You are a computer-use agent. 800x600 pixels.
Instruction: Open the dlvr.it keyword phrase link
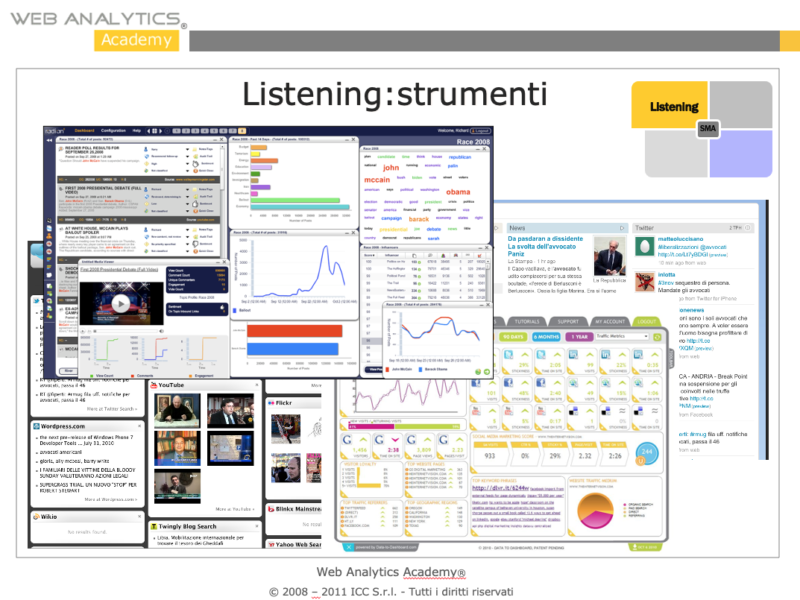pyautogui.click(x=500, y=488)
